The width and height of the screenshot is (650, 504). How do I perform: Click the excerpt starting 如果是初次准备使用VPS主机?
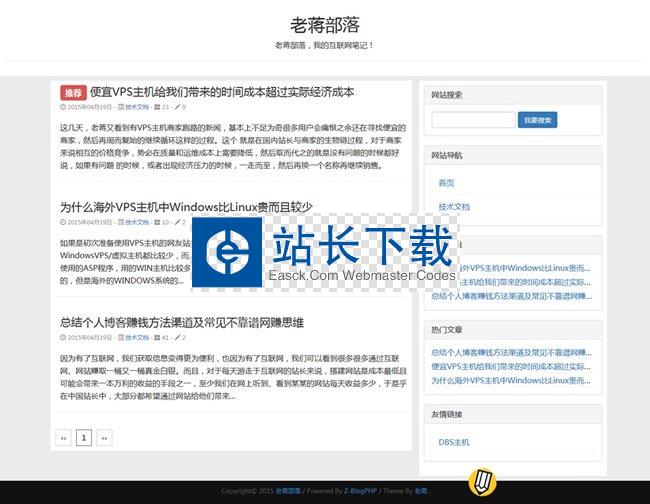click(125, 262)
